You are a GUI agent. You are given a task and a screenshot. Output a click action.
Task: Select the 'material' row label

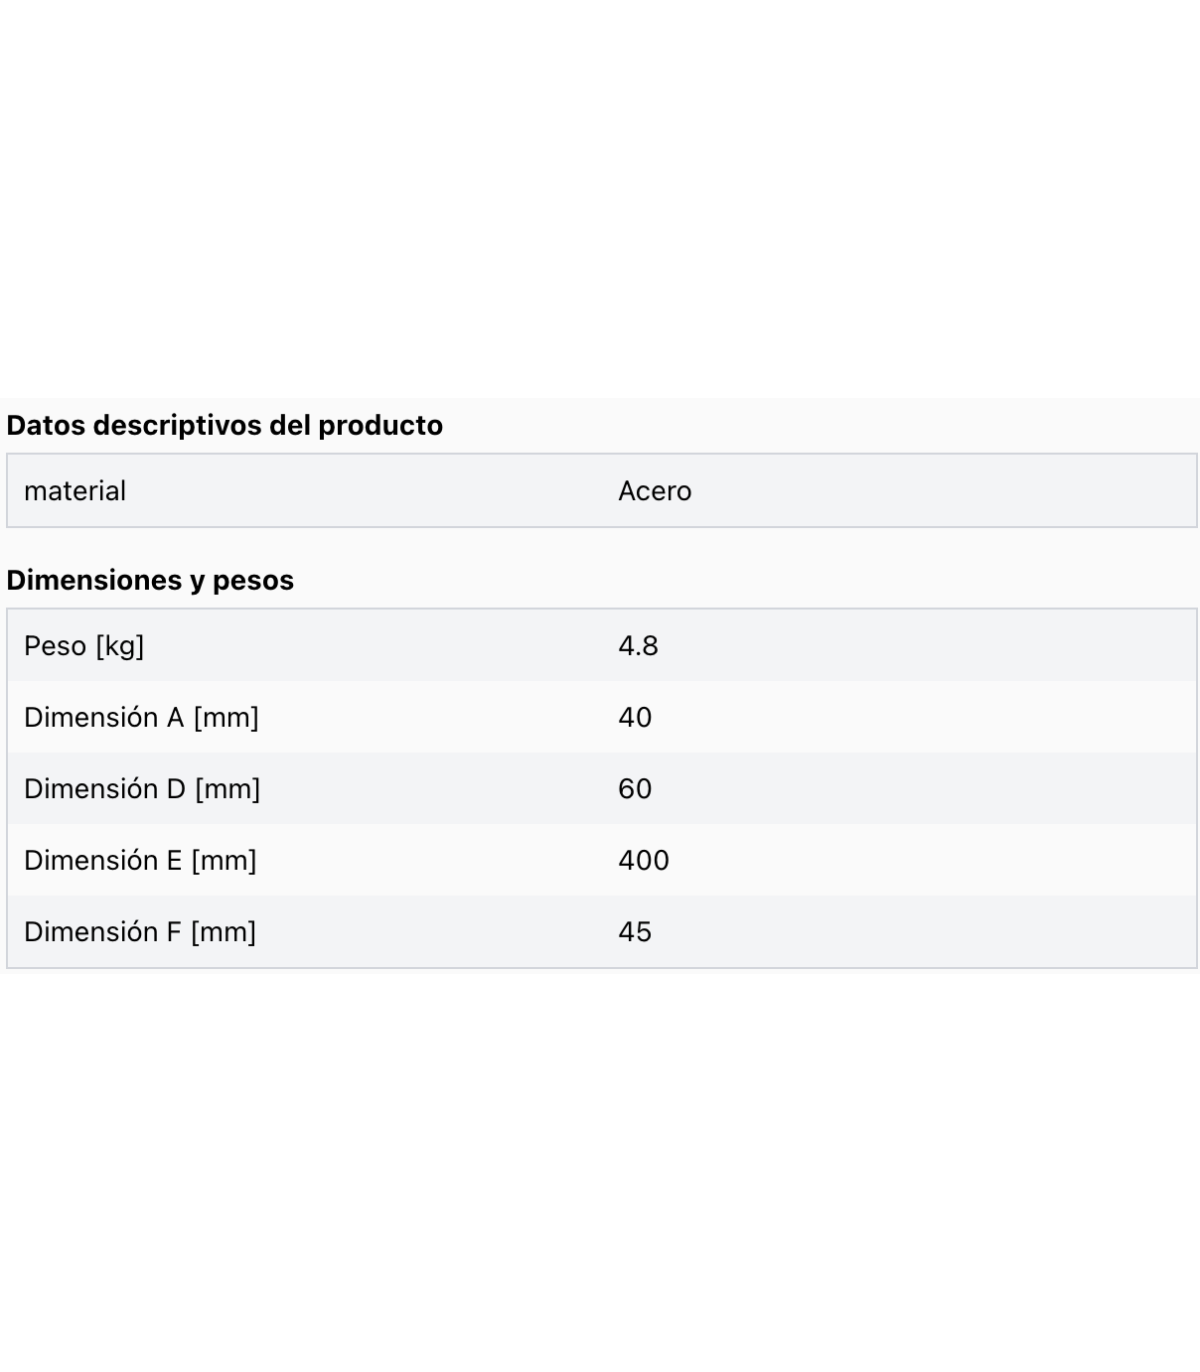[75, 491]
